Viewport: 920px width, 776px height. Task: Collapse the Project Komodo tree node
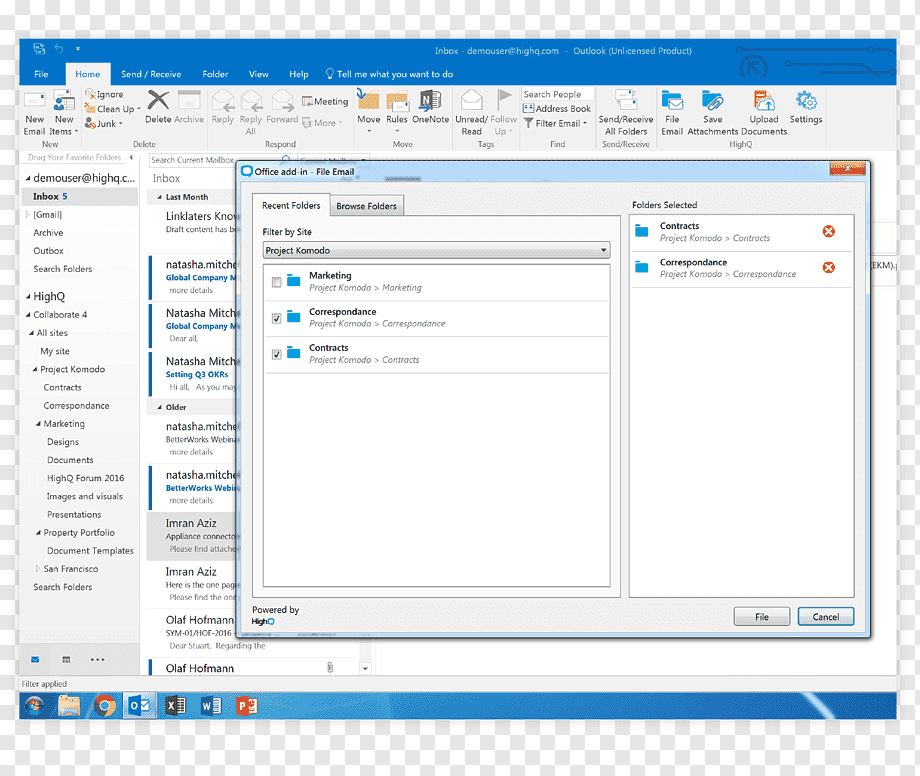(x=35, y=369)
